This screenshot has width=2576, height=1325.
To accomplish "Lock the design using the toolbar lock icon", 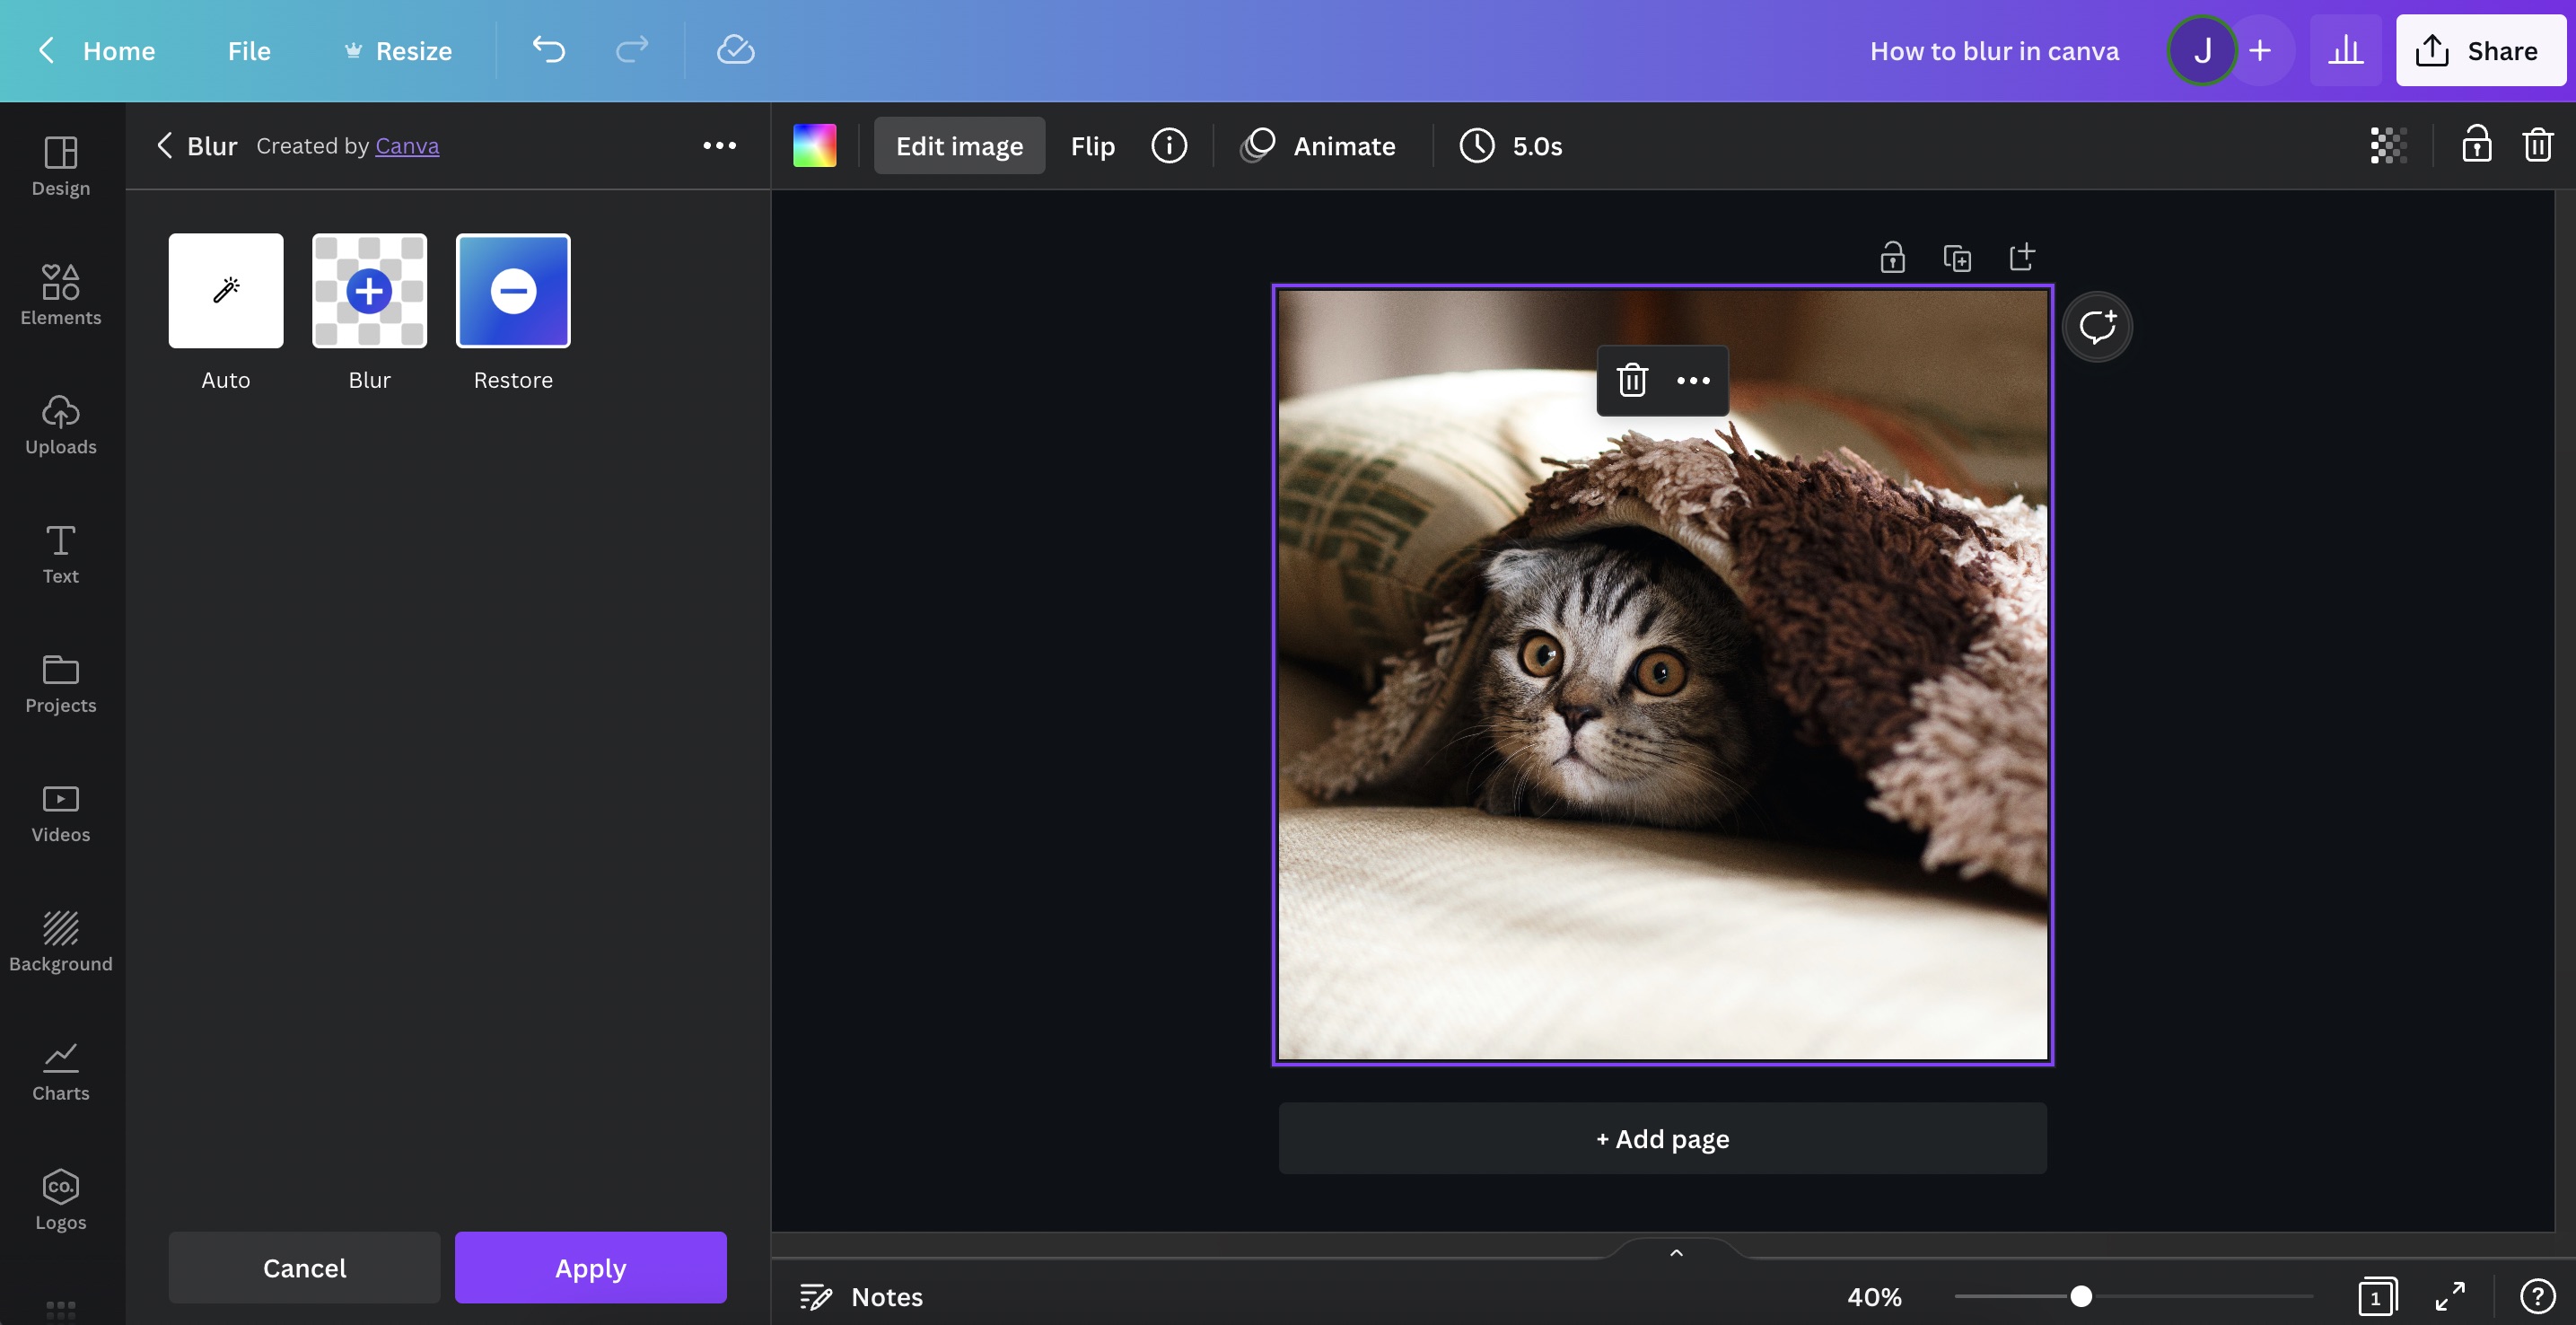I will tap(2477, 145).
